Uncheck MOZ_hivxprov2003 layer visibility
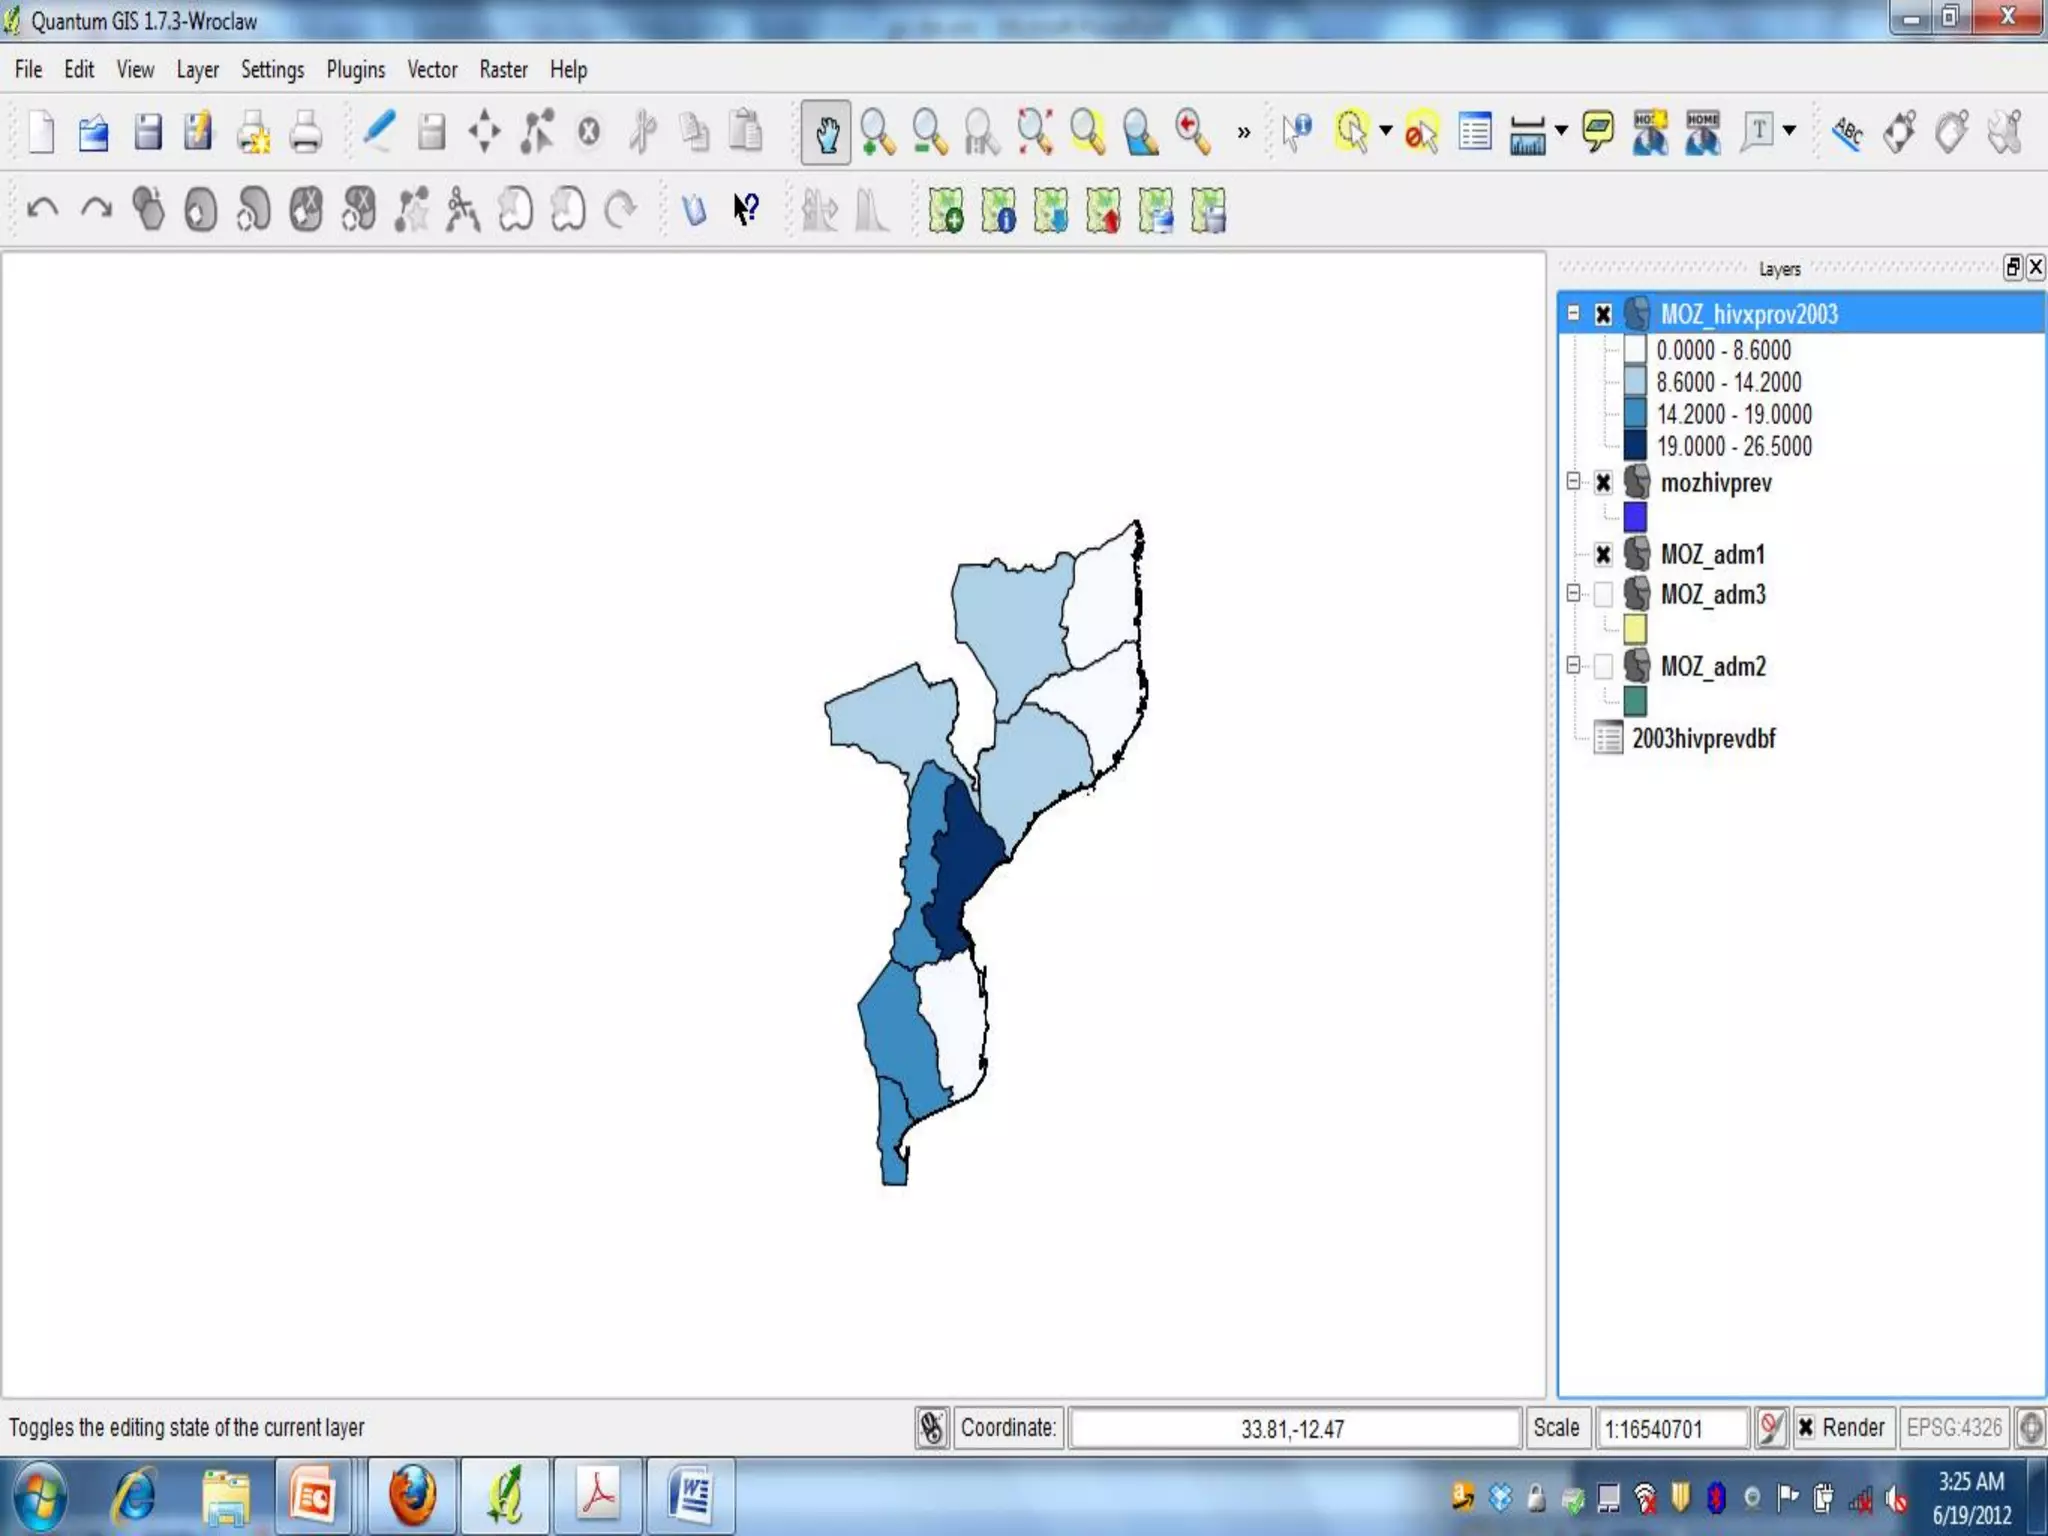The height and width of the screenshot is (1536, 2048). pos(1603,314)
